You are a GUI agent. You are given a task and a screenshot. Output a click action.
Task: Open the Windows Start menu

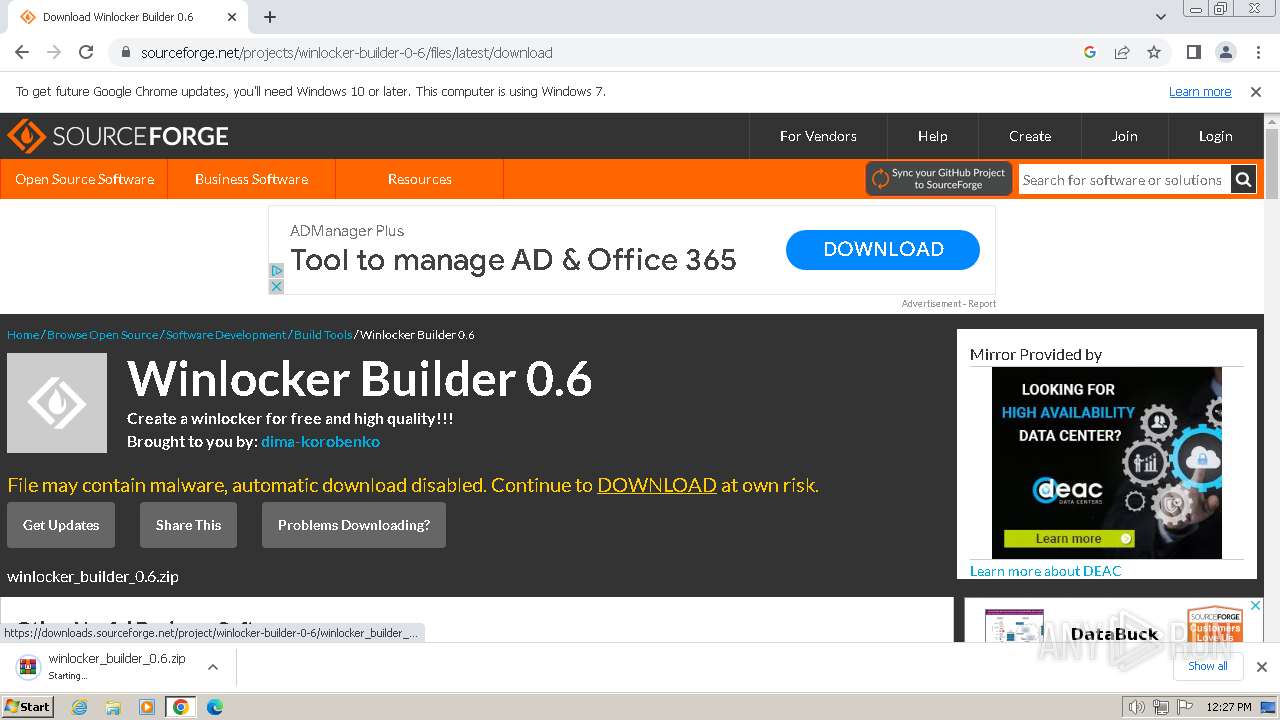pos(28,707)
